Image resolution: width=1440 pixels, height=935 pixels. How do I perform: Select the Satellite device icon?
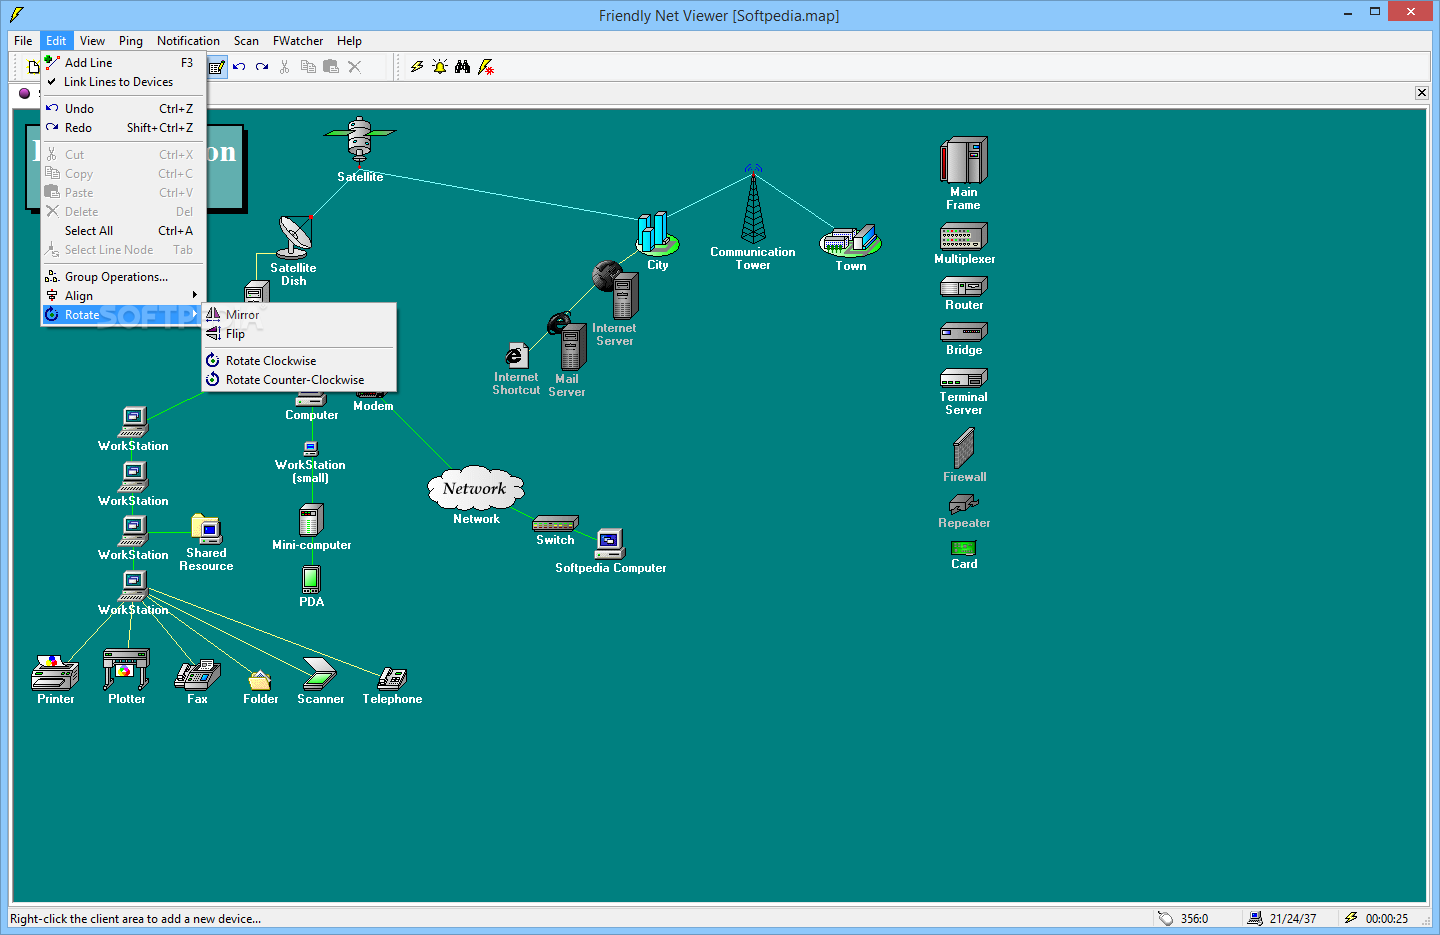click(x=360, y=141)
